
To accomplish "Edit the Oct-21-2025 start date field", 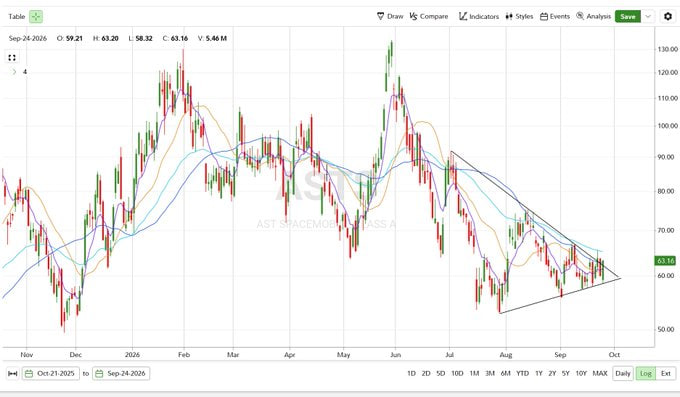I will (x=51, y=374).
